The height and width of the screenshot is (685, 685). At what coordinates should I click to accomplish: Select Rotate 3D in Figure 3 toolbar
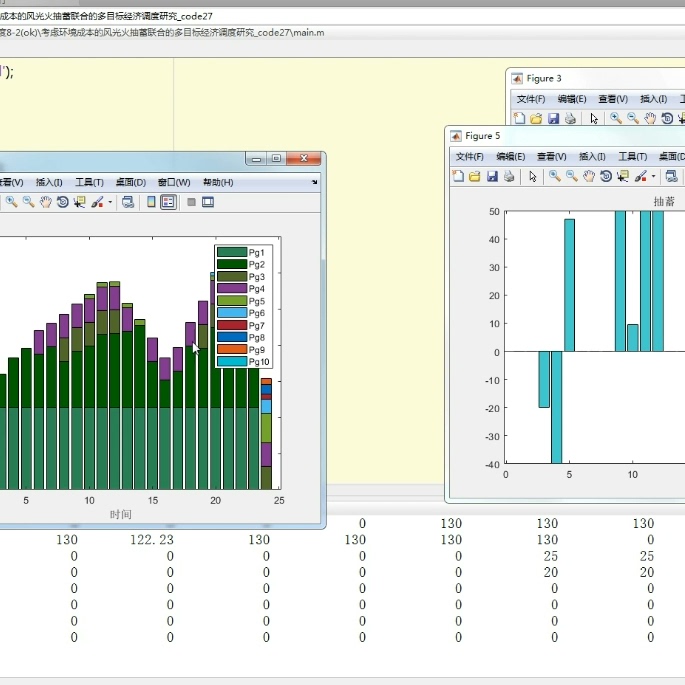click(667, 118)
